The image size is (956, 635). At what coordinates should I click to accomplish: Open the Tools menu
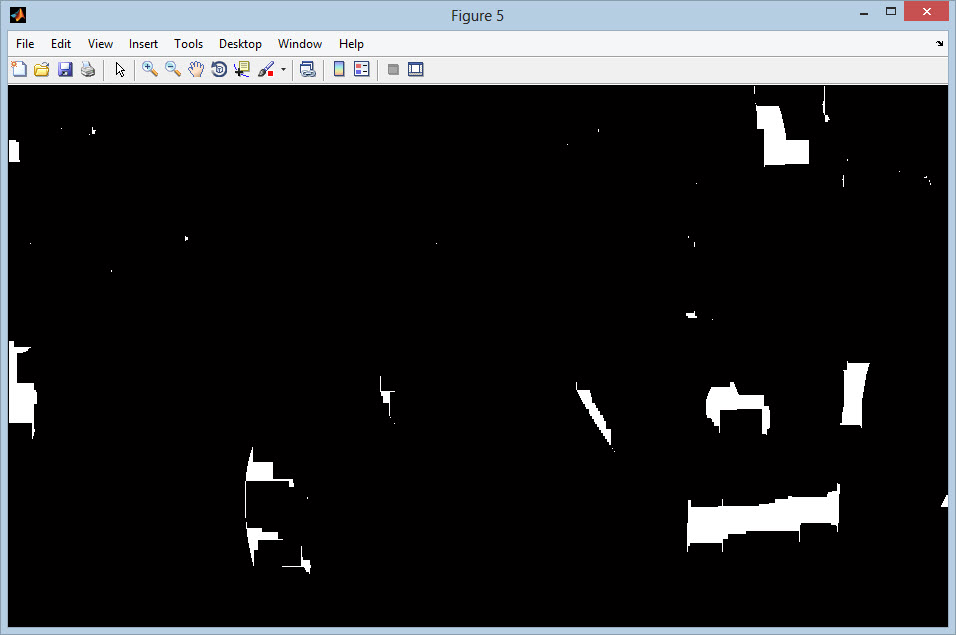coord(188,44)
